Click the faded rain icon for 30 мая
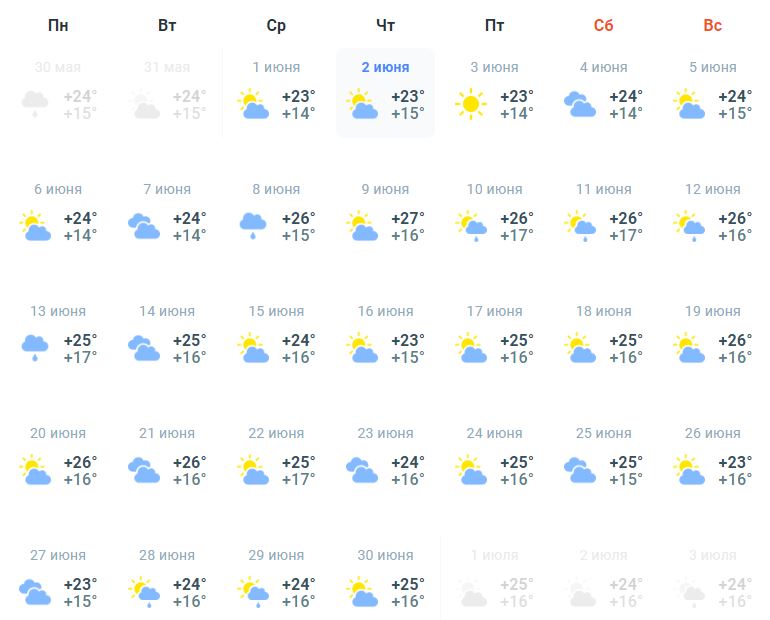 tap(33, 104)
